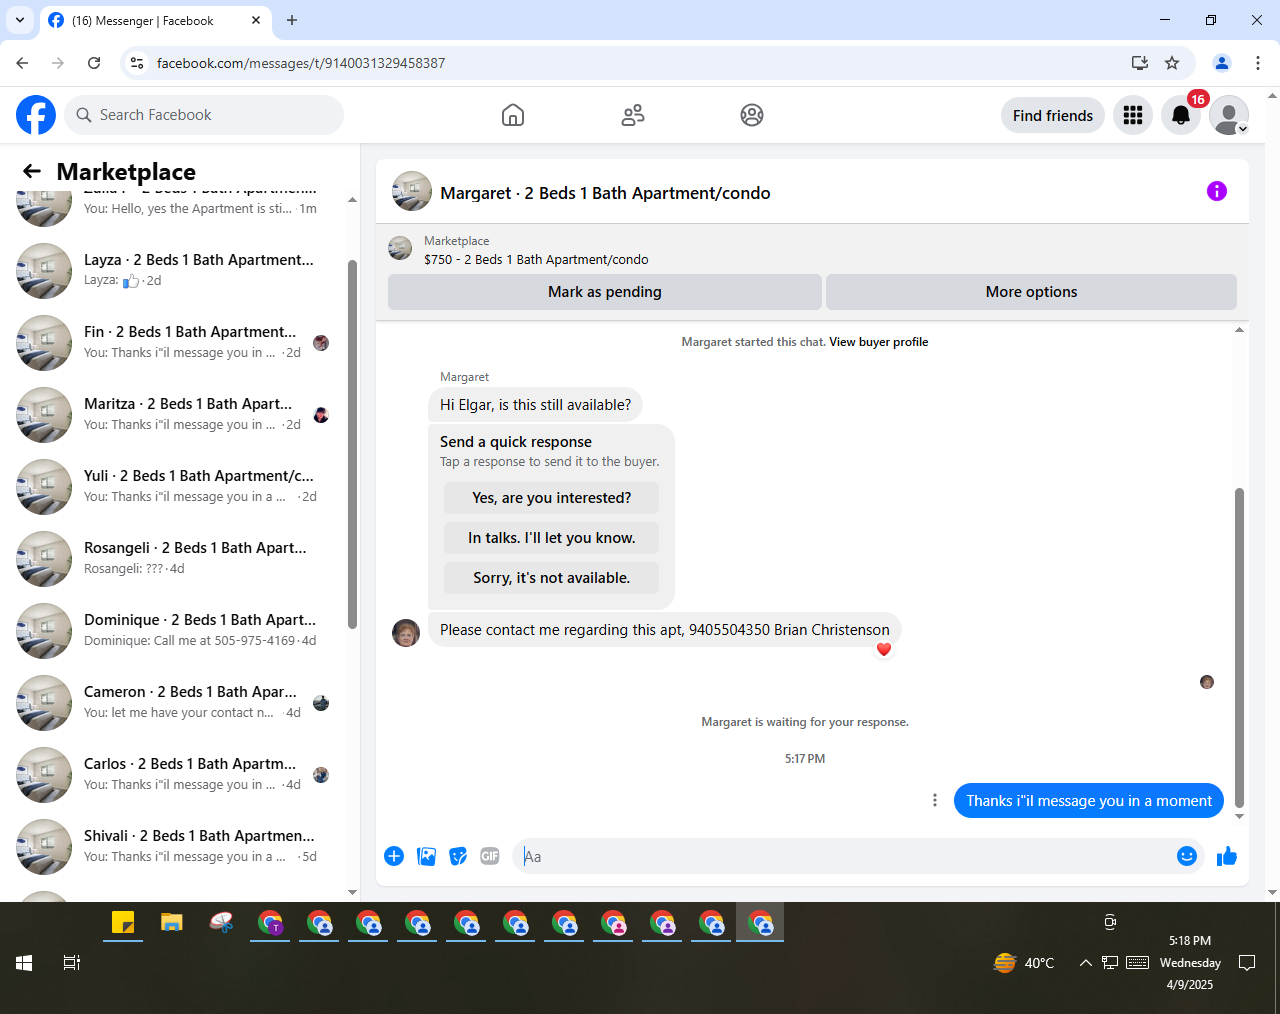This screenshot has height=1014, width=1280.
Task: Open the weather widget showing 40°C
Action: (1024, 963)
